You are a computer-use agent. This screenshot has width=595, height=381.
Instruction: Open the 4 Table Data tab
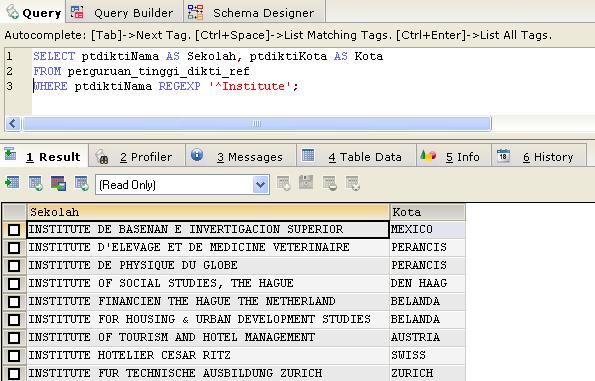point(356,156)
